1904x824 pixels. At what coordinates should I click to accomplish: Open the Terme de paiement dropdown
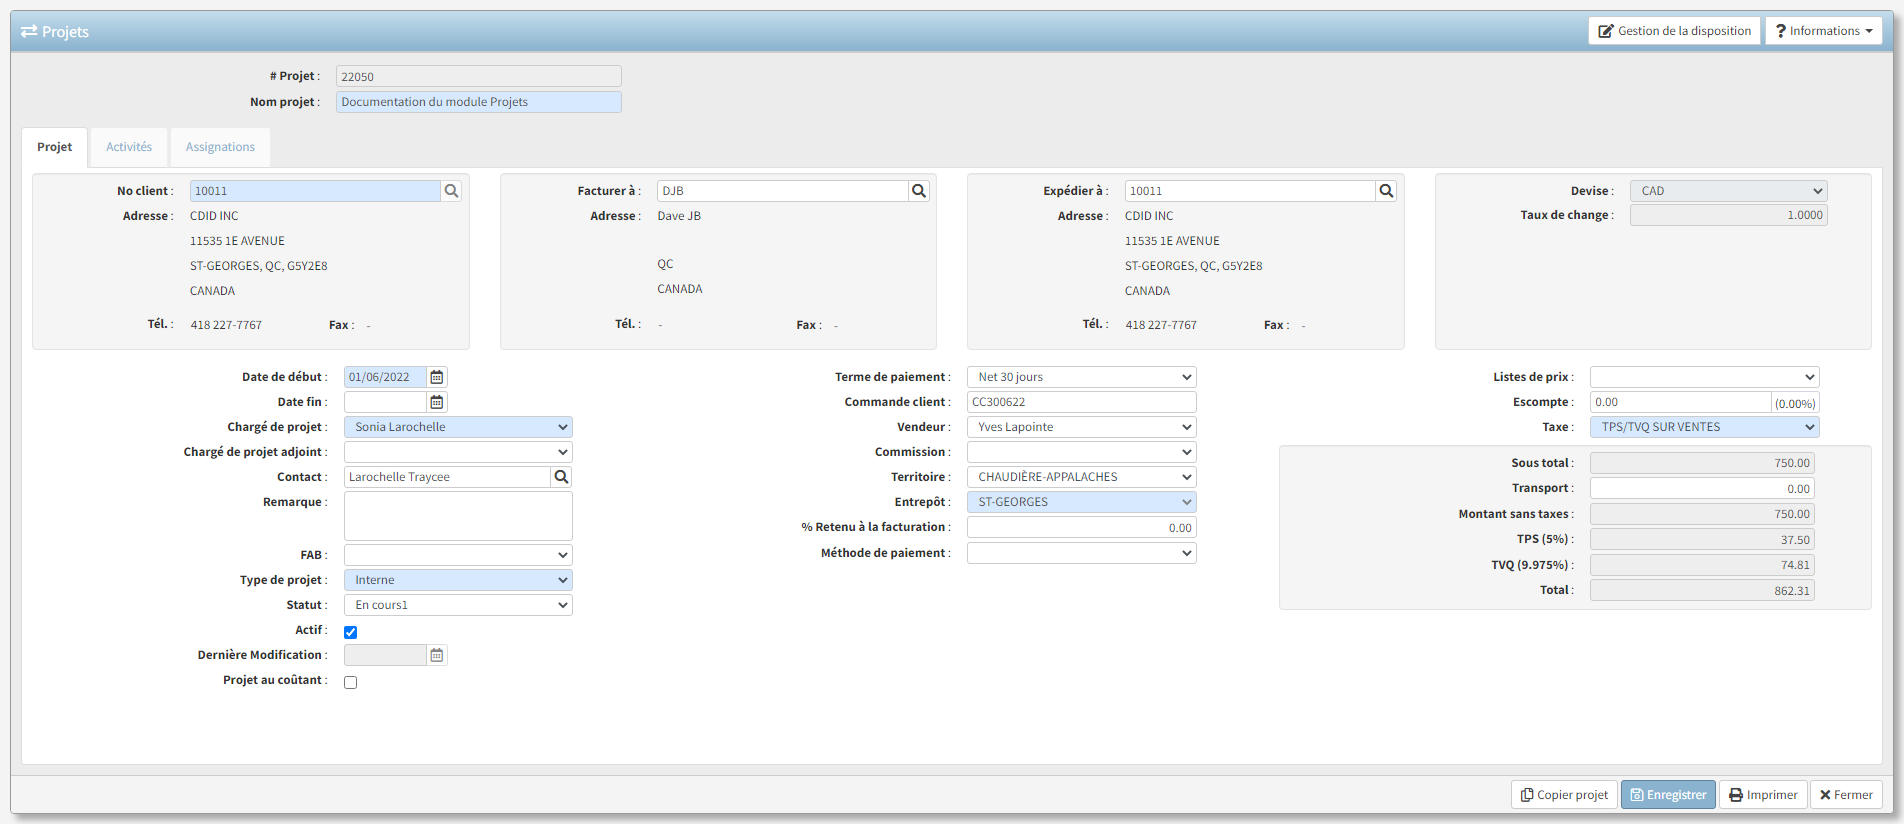(x=1081, y=377)
